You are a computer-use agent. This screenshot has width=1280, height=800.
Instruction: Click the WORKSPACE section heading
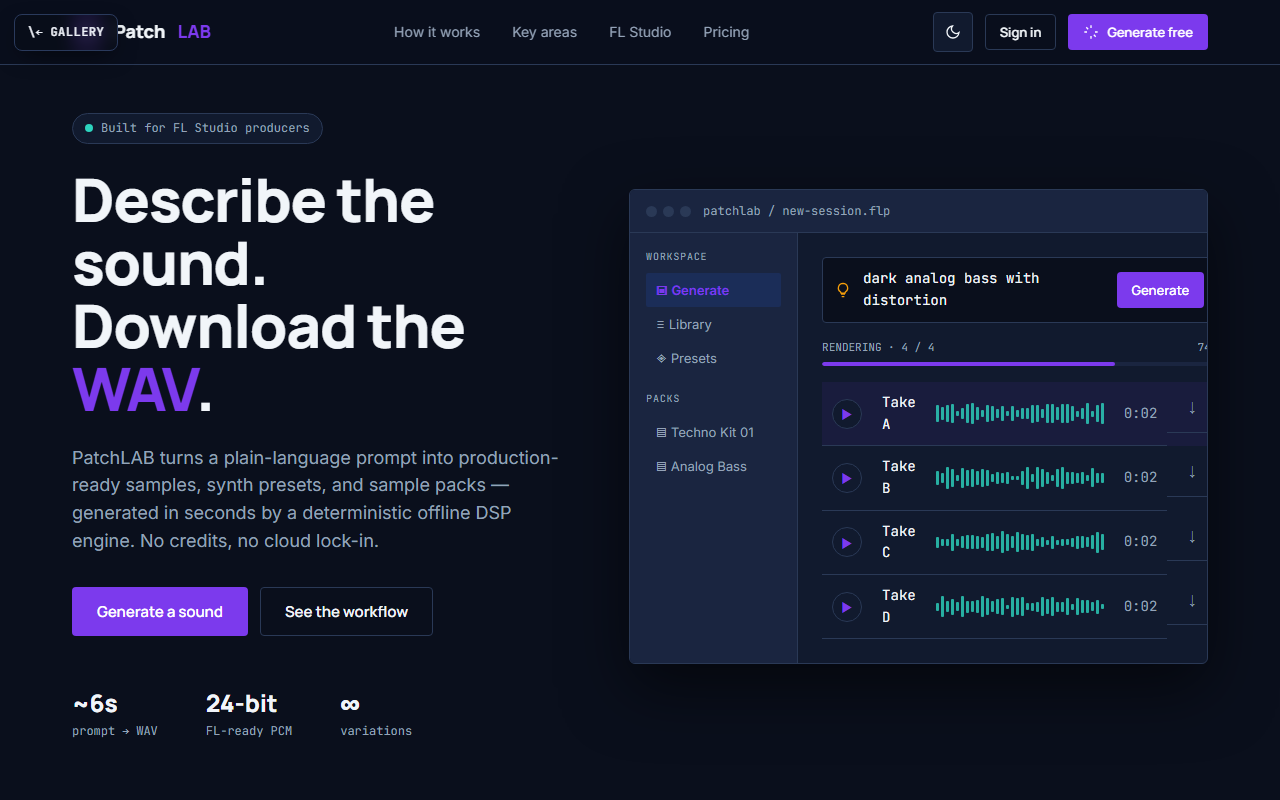[x=676, y=257]
